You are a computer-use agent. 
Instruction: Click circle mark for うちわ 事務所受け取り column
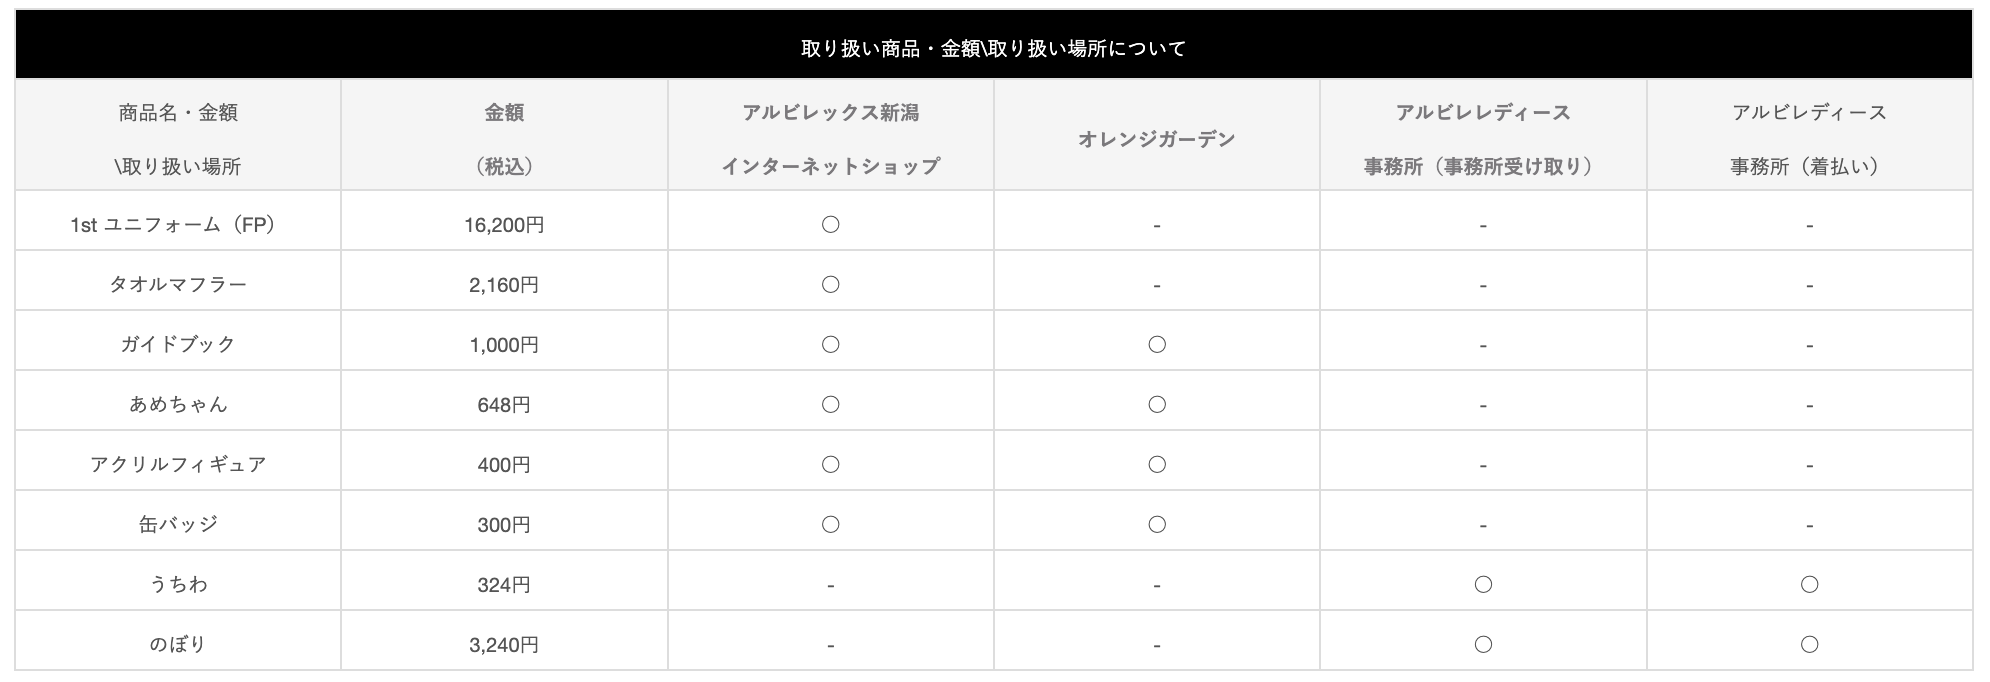[1483, 584]
